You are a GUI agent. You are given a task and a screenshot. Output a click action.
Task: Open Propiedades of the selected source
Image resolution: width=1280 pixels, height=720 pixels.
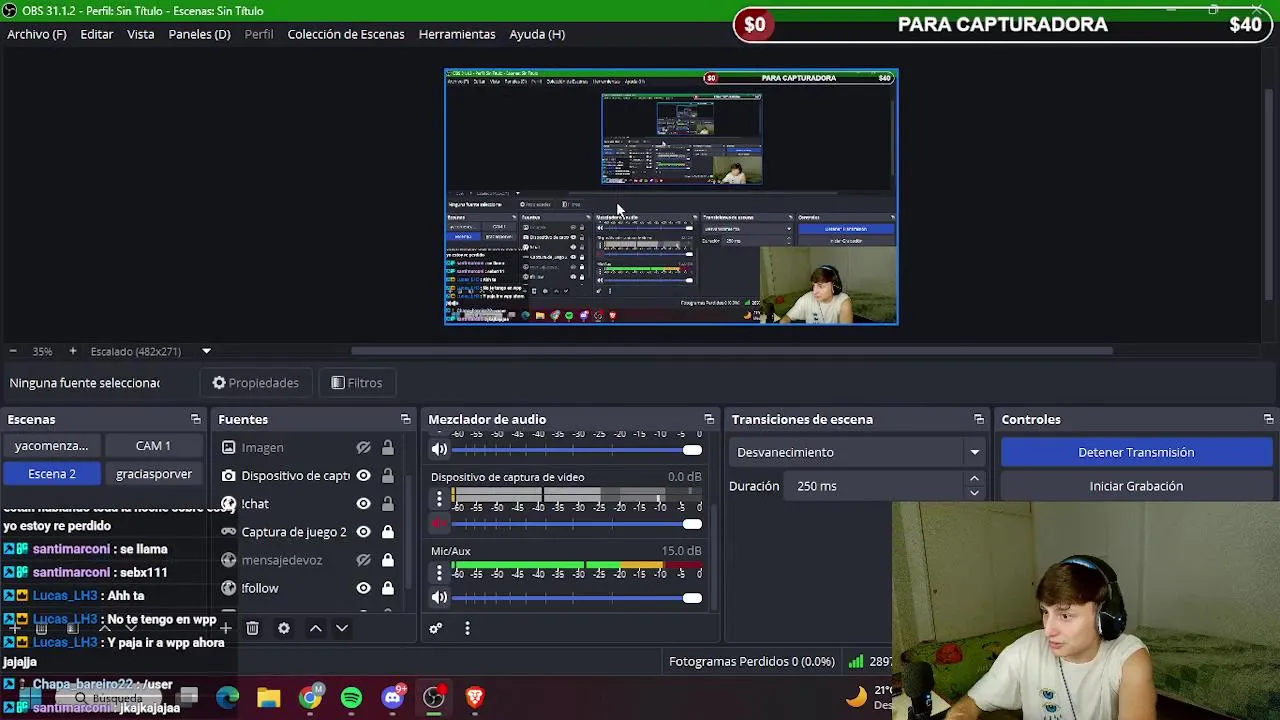tap(256, 383)
